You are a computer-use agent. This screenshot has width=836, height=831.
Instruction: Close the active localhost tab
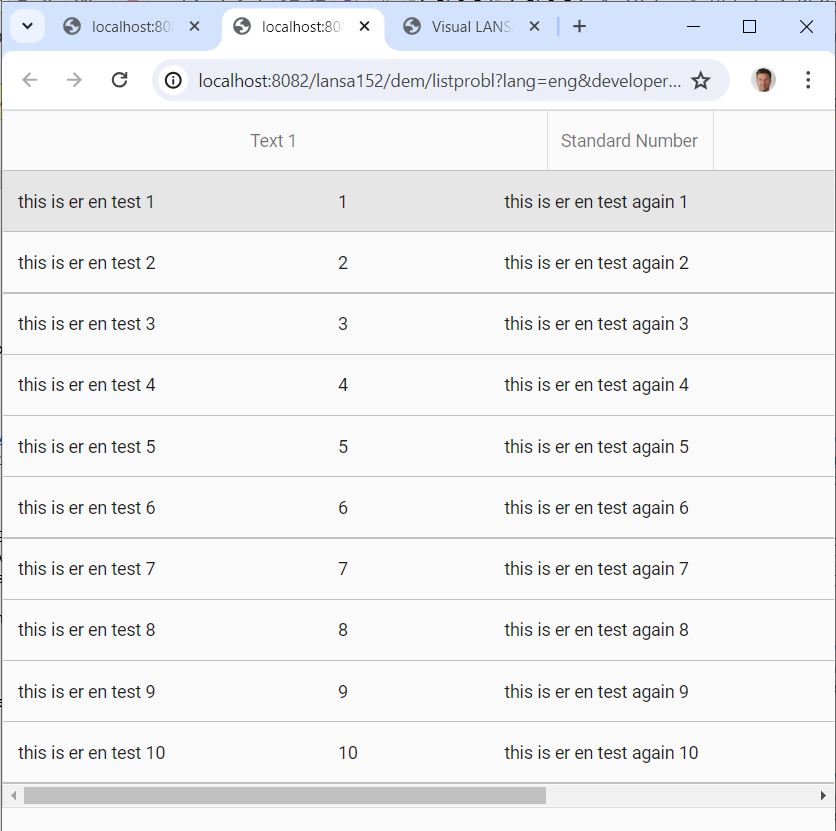click(365, 27)
